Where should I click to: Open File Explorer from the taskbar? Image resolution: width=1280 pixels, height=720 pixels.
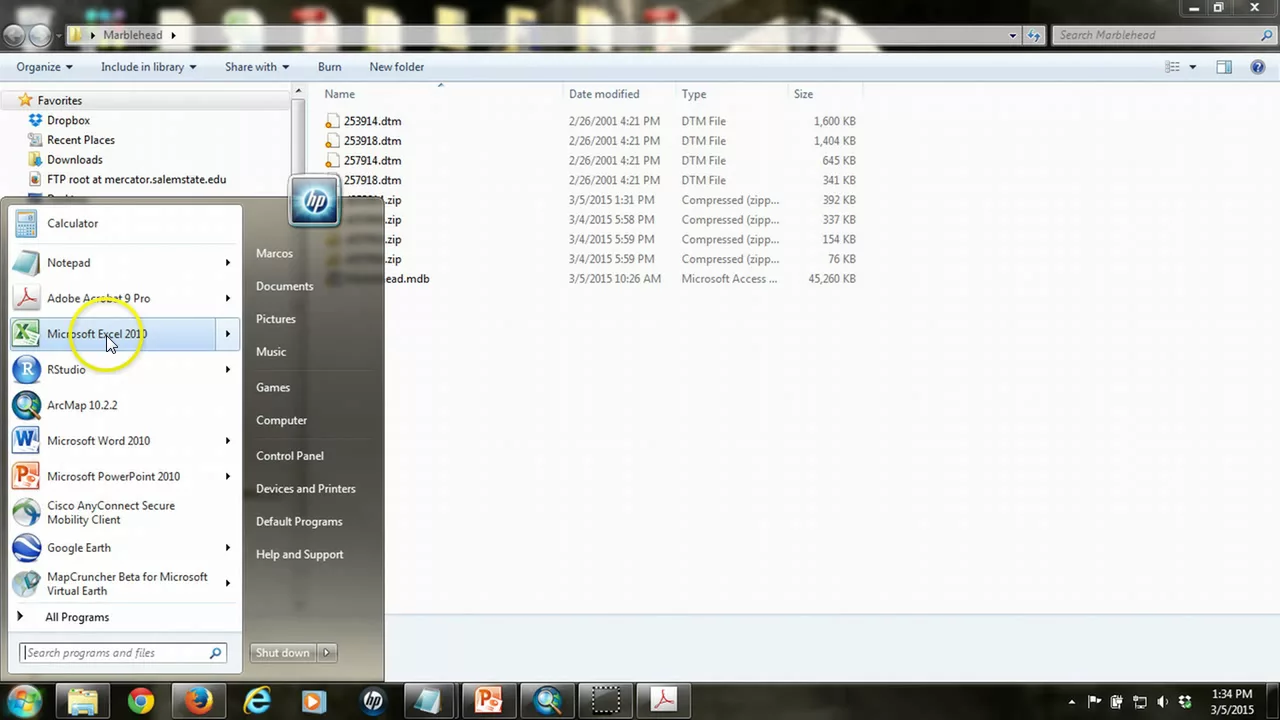click(83, 700)
